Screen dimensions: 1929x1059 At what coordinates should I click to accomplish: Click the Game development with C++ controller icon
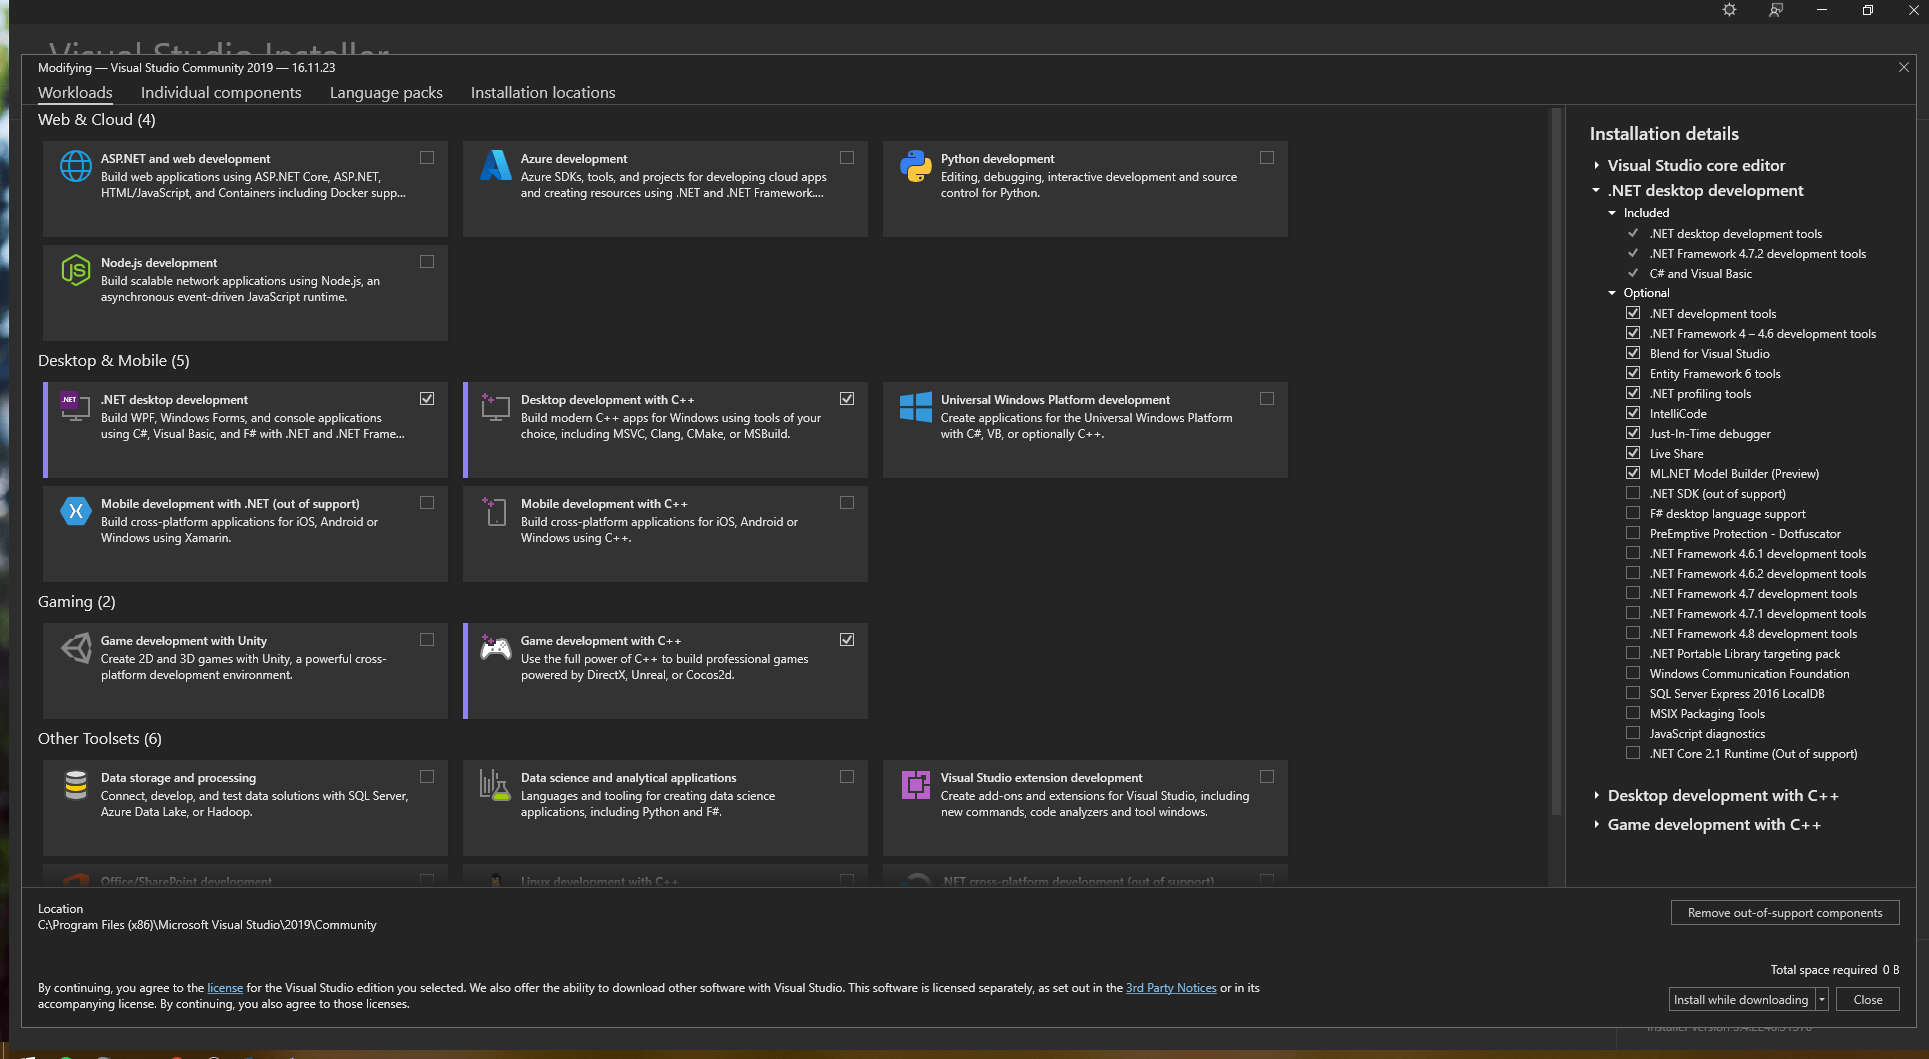coord(496,648)
